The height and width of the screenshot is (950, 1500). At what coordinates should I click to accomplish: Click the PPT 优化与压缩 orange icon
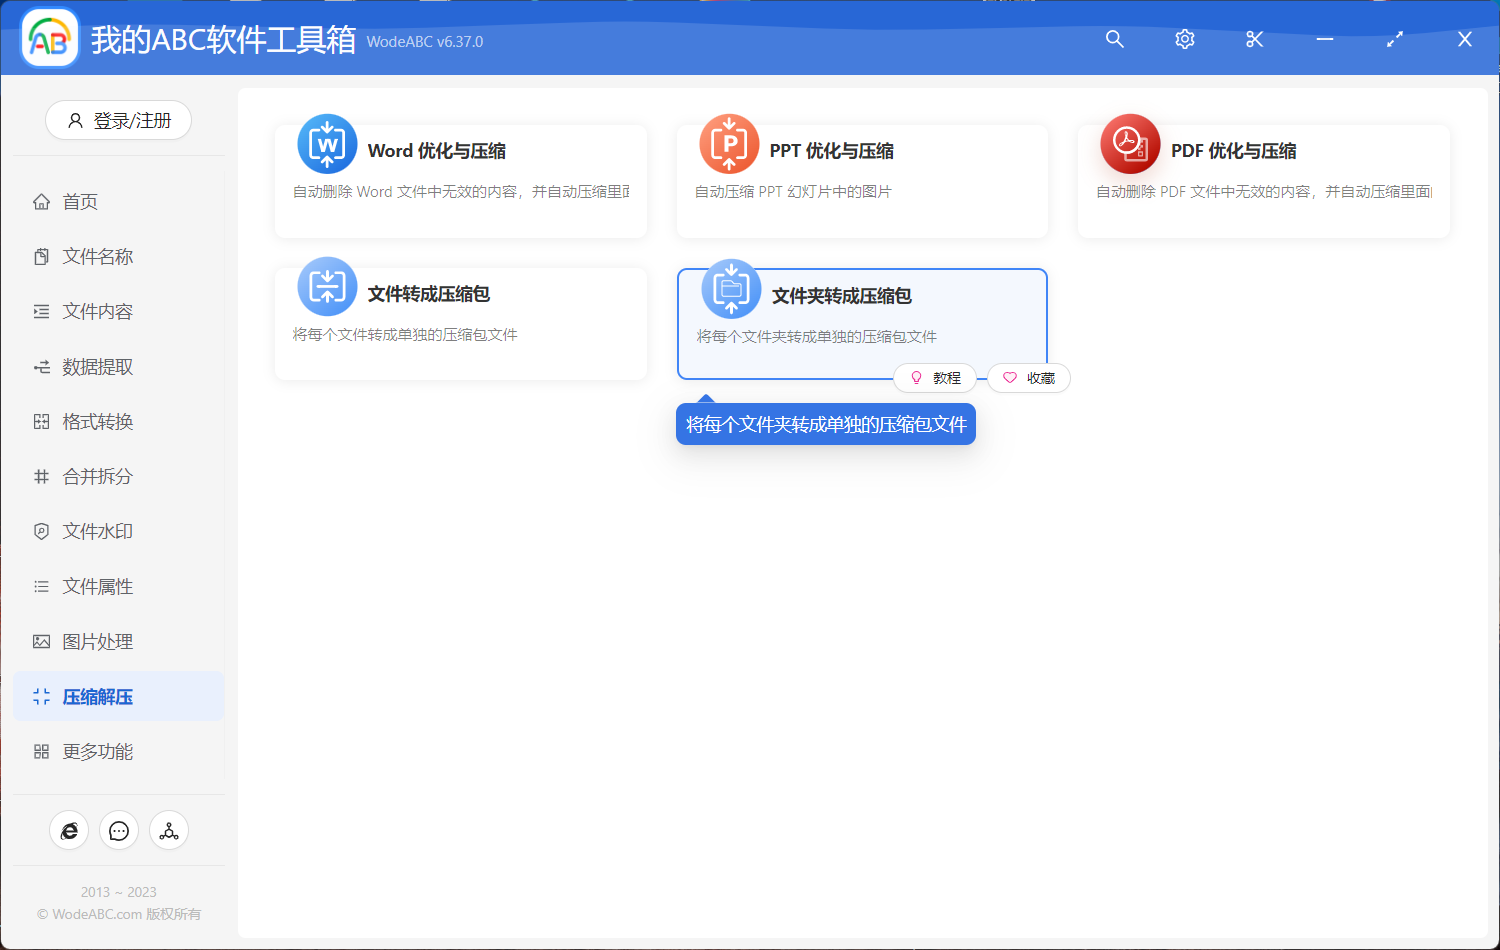[x=729, y=144]
